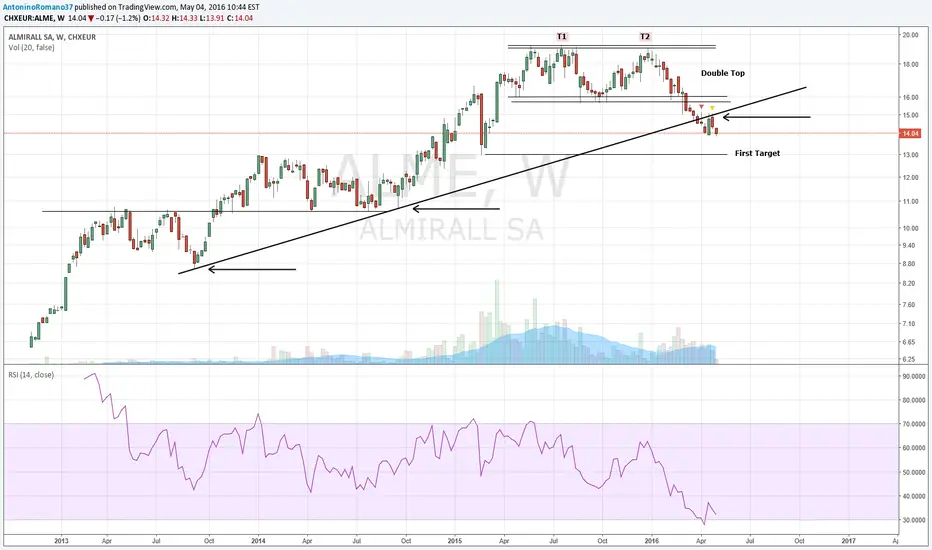Click the 18.00 price axis label
This screenshot has width=932, height=550.
[910, 64]
